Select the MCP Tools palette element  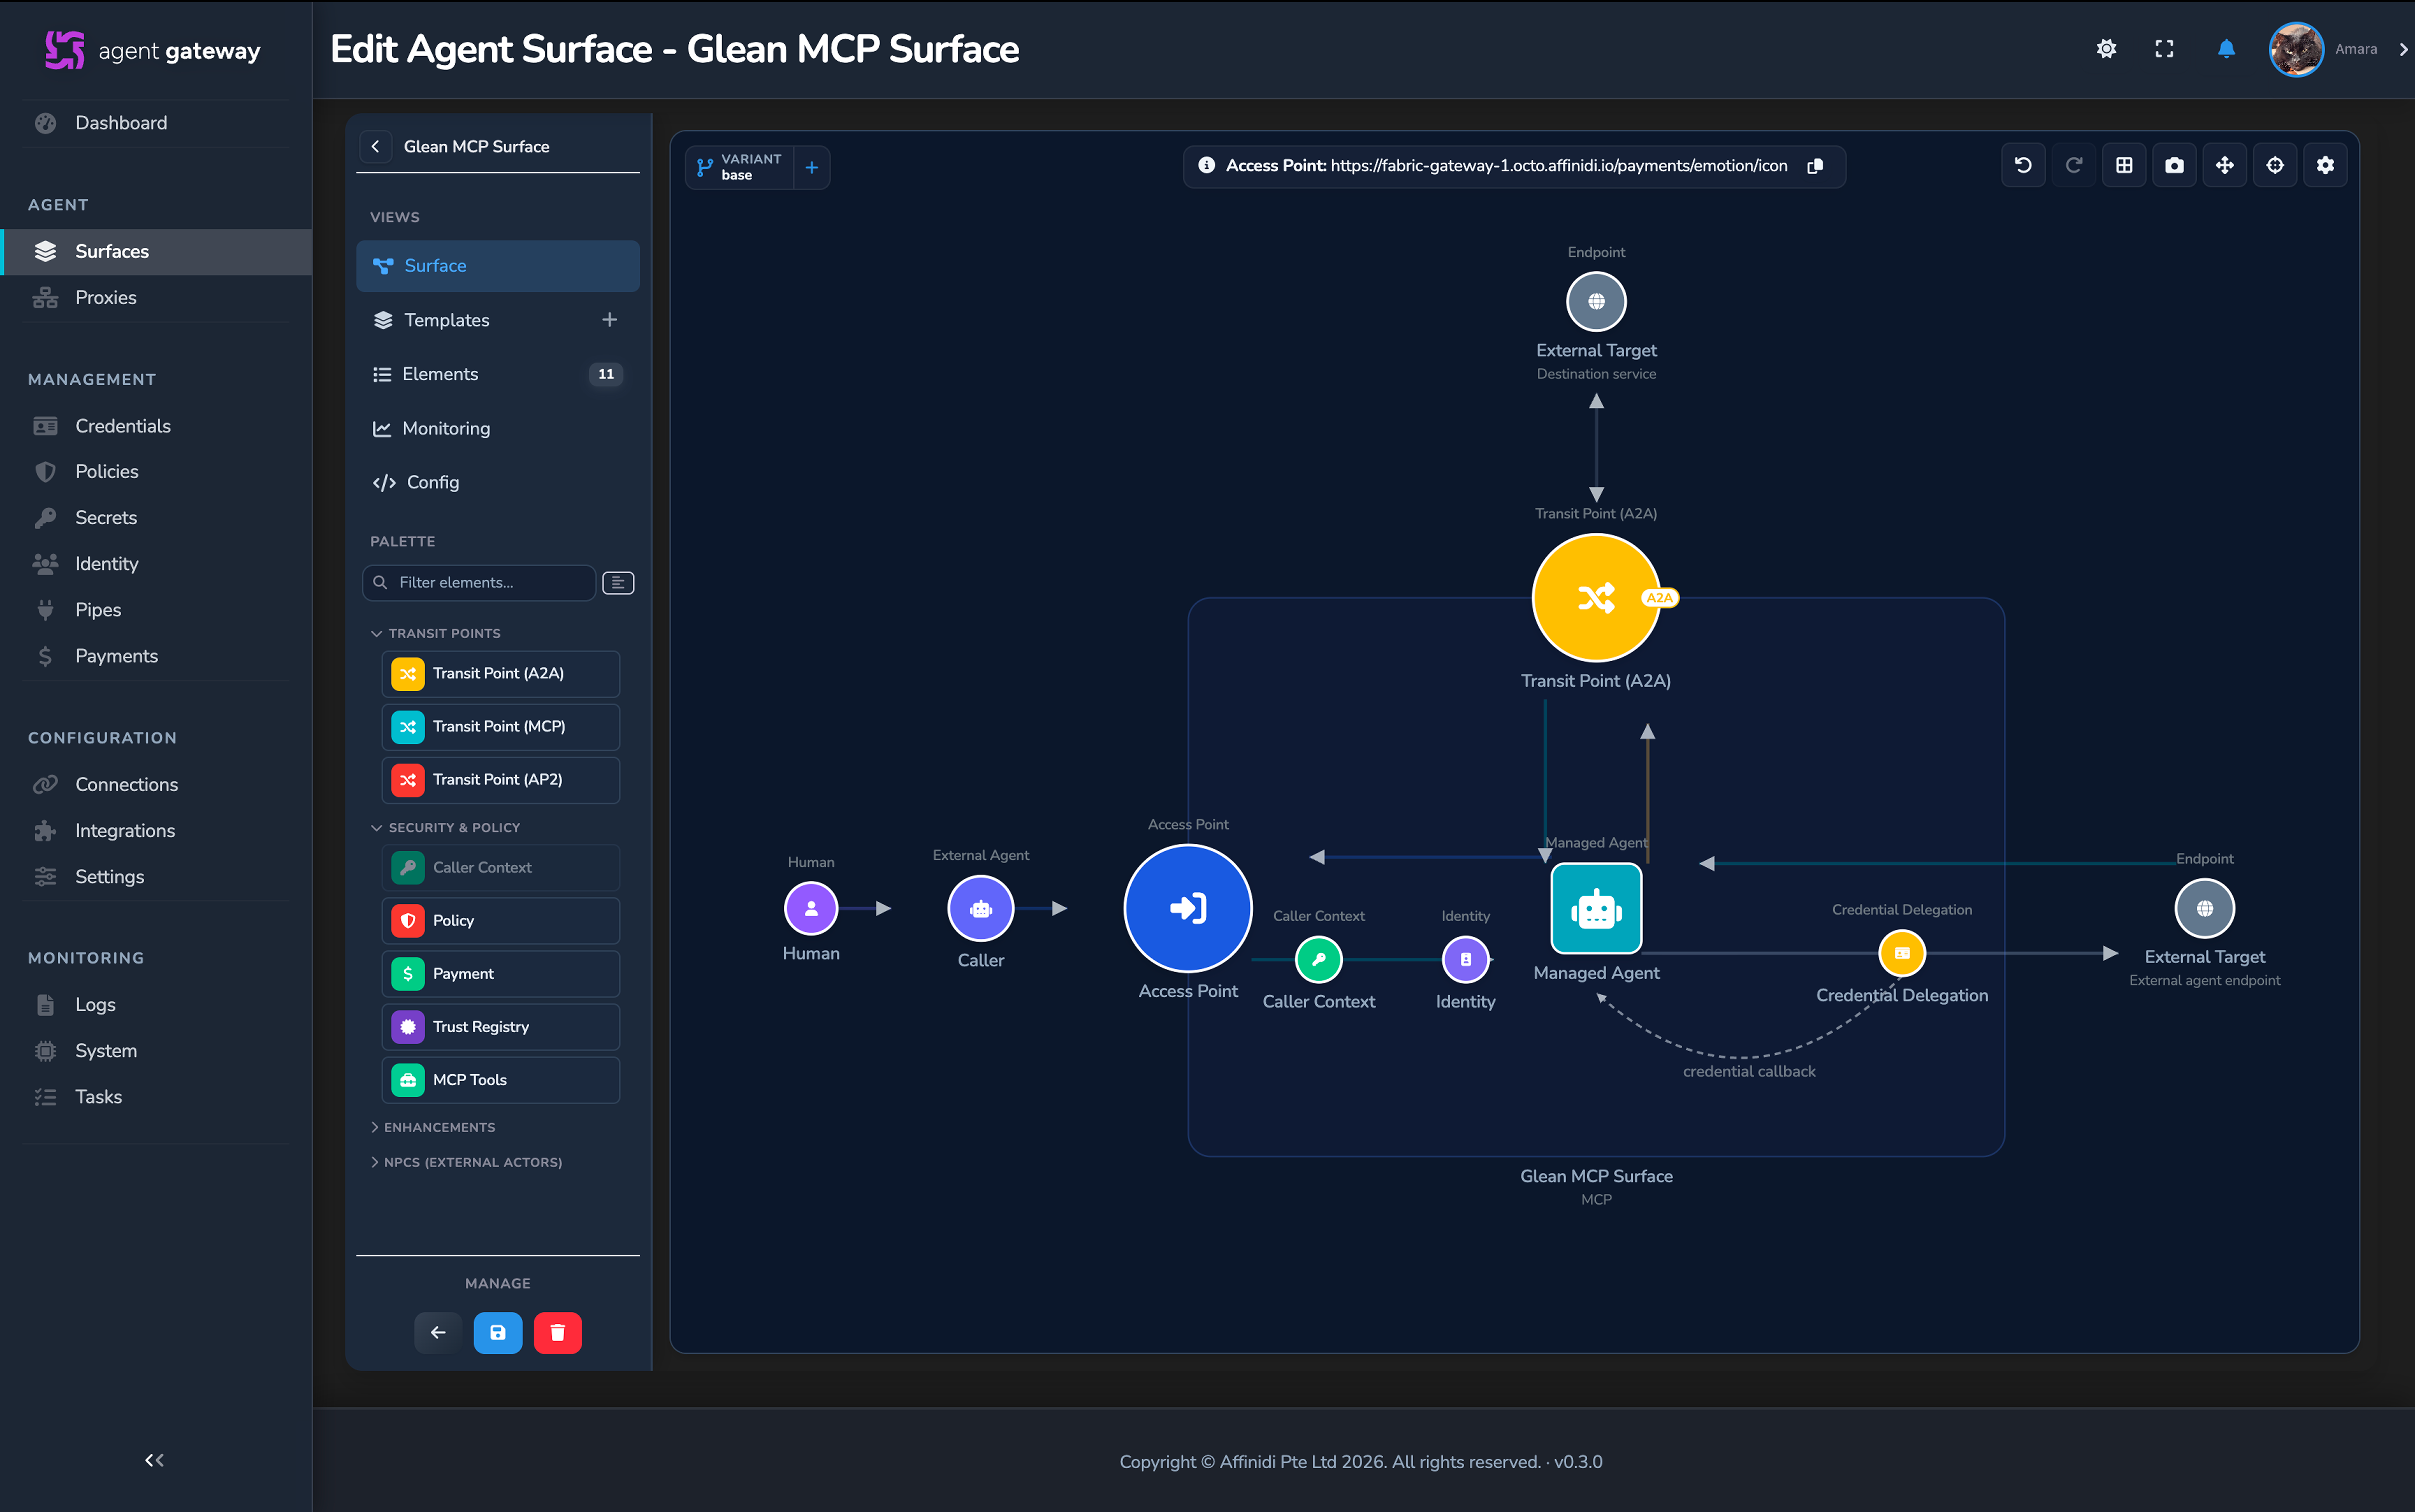click(x=500, y=1079)
